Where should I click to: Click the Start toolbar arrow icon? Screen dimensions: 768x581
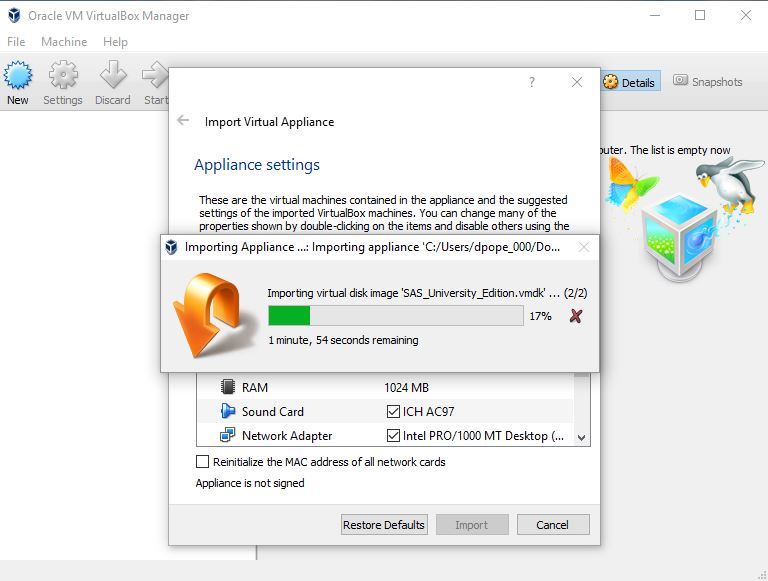tap(156, 75)
